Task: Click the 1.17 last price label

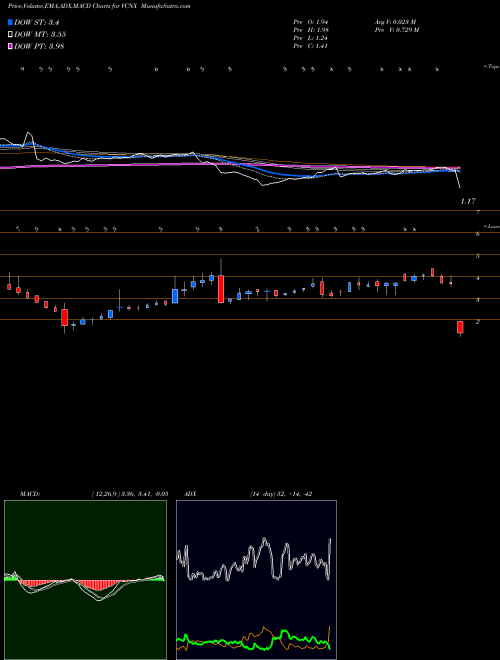Action: (x=468, y=202)
